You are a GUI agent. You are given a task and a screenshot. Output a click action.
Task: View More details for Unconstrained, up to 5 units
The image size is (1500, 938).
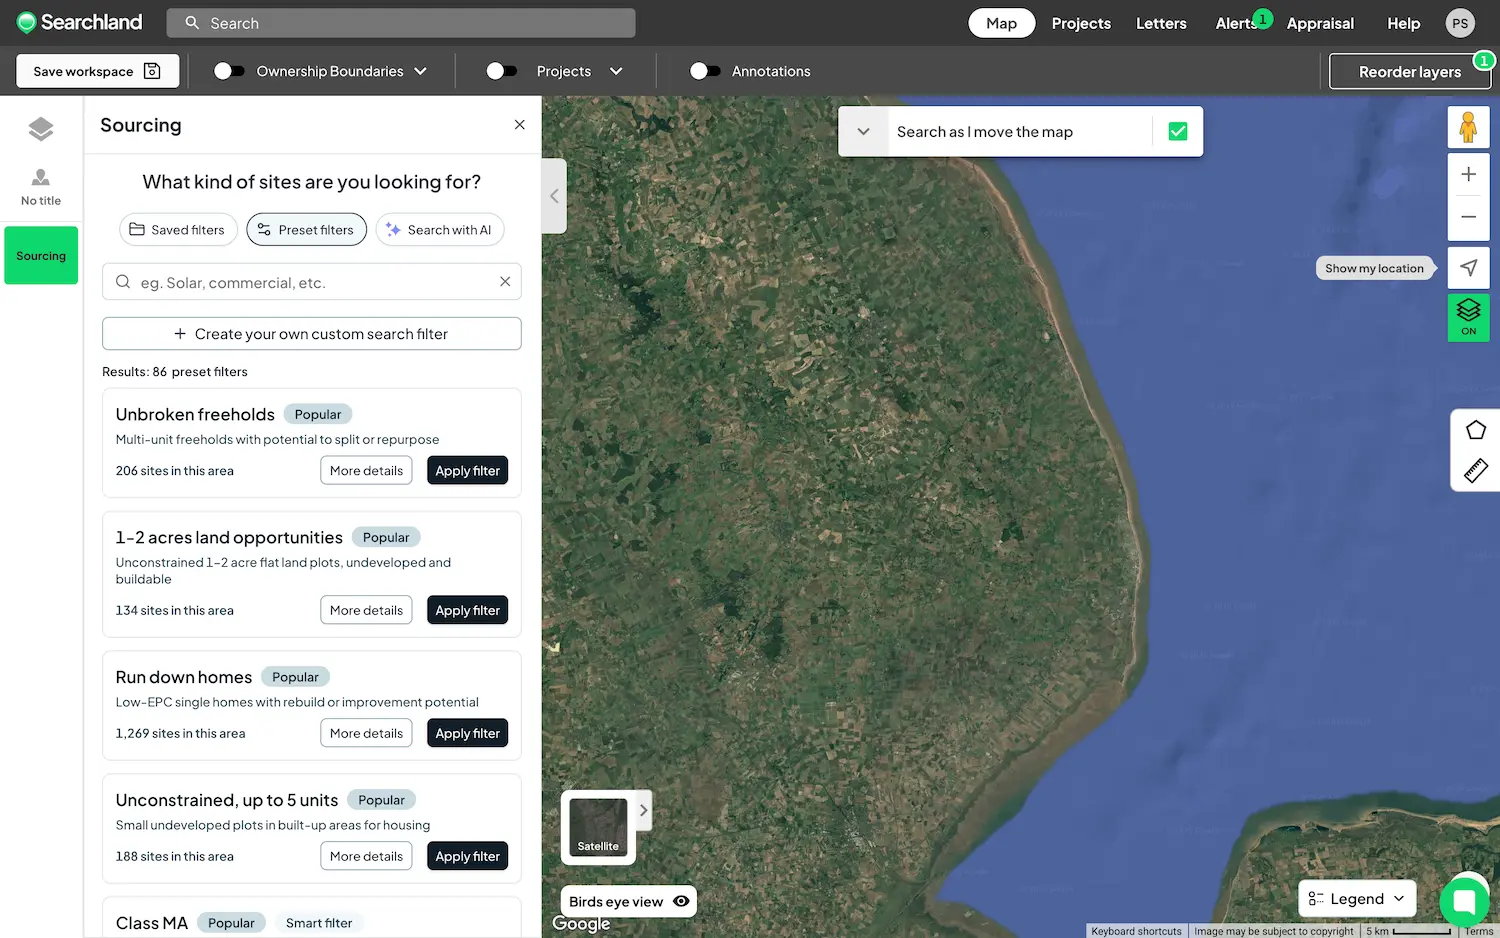[x=366, y=856]
